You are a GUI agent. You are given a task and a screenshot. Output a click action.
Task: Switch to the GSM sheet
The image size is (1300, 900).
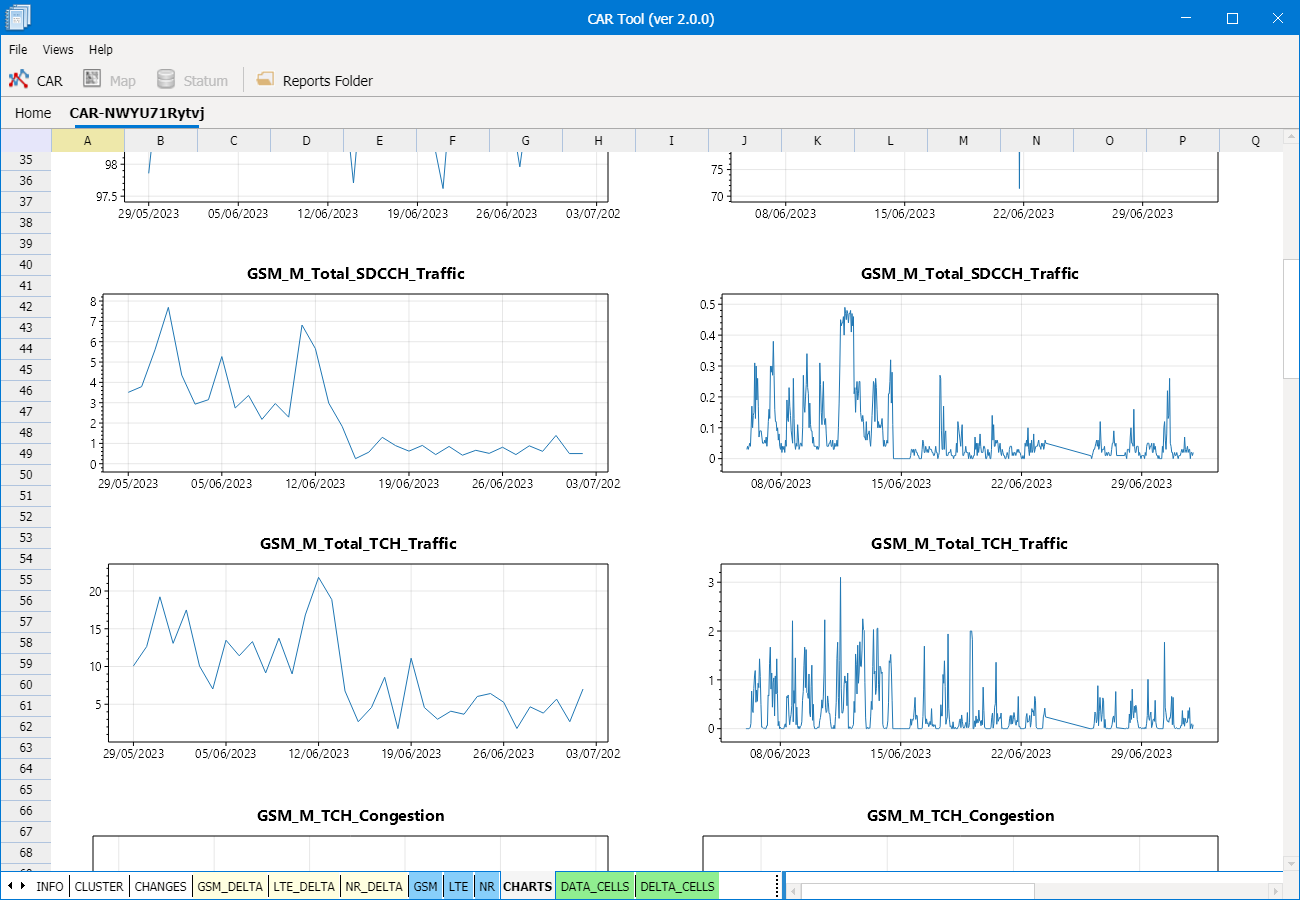tap(424, 886)
